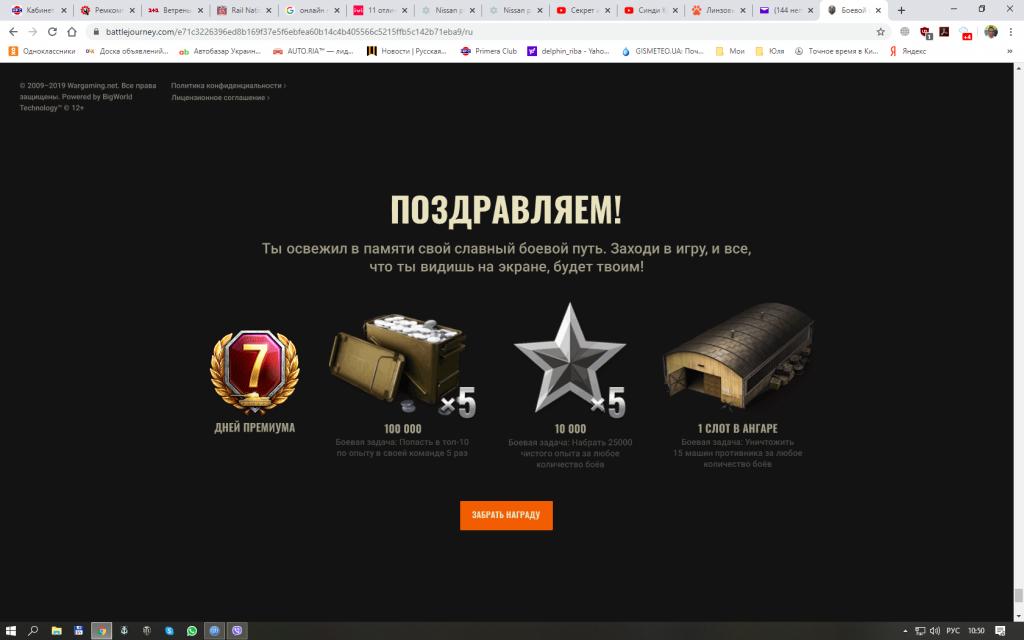Image resolution: width=1024 pixels, height=640 pixels.
Task: Open Политика конфиденциальности link
Action: coord(228,86)
